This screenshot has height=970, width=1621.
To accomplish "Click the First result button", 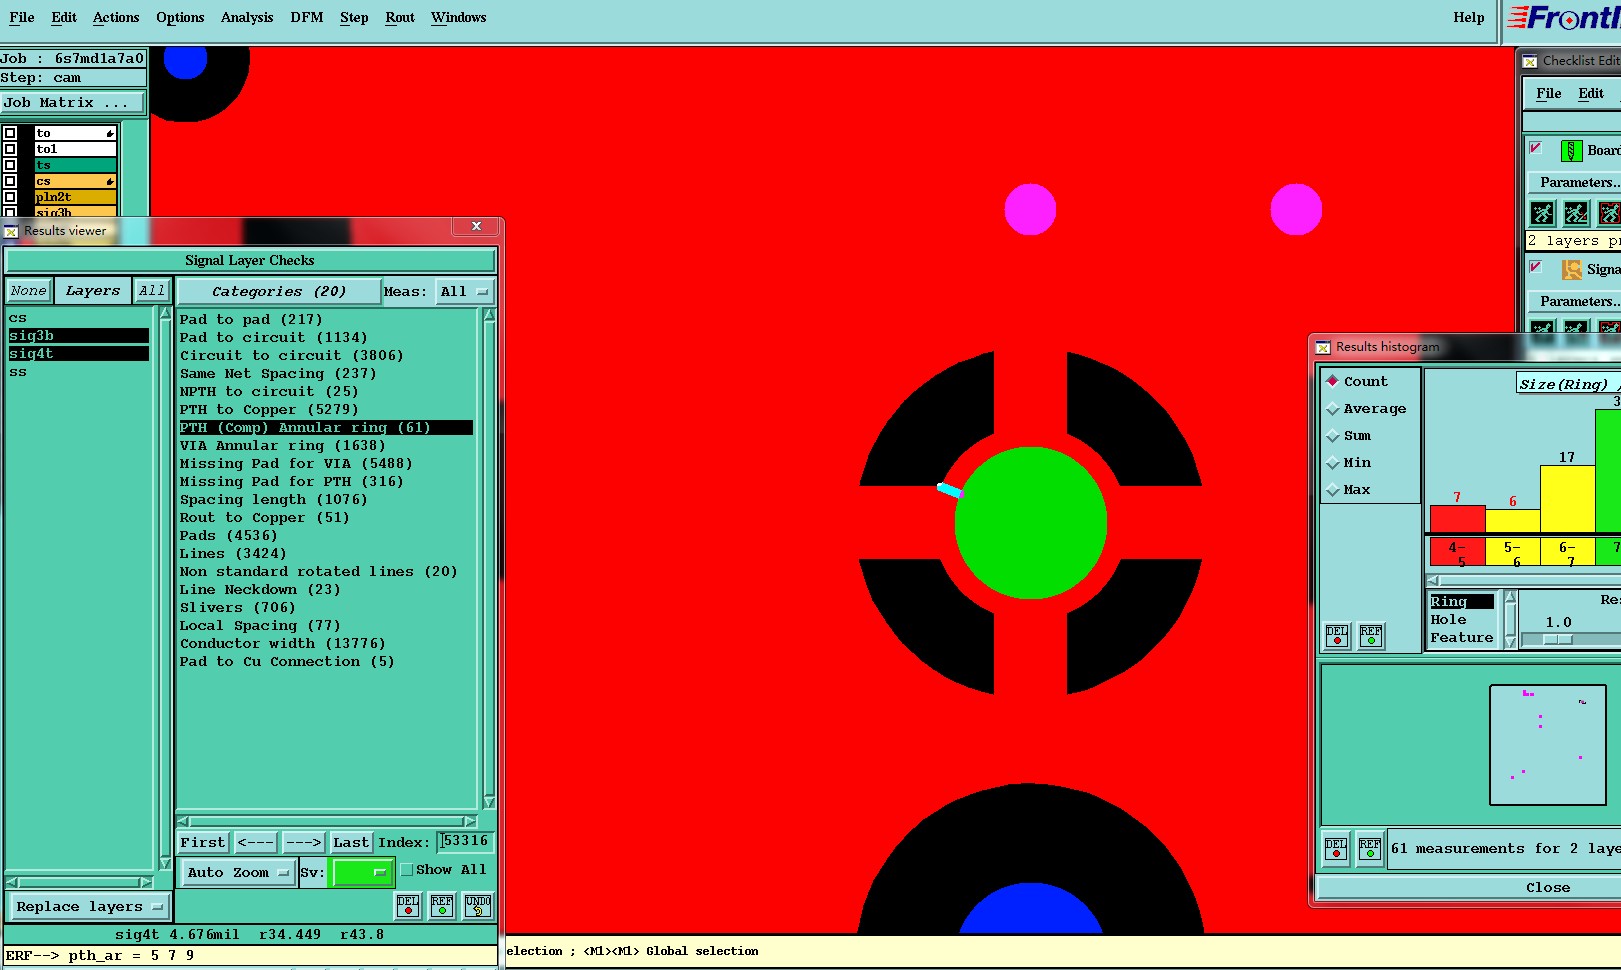I will coord(203,842).
